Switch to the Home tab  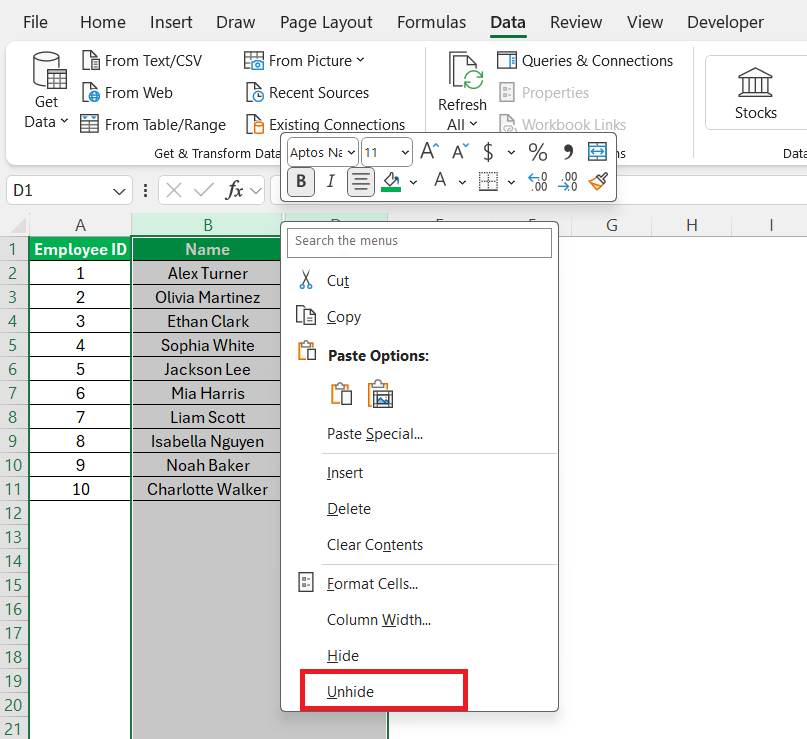(x=102, y=22)
